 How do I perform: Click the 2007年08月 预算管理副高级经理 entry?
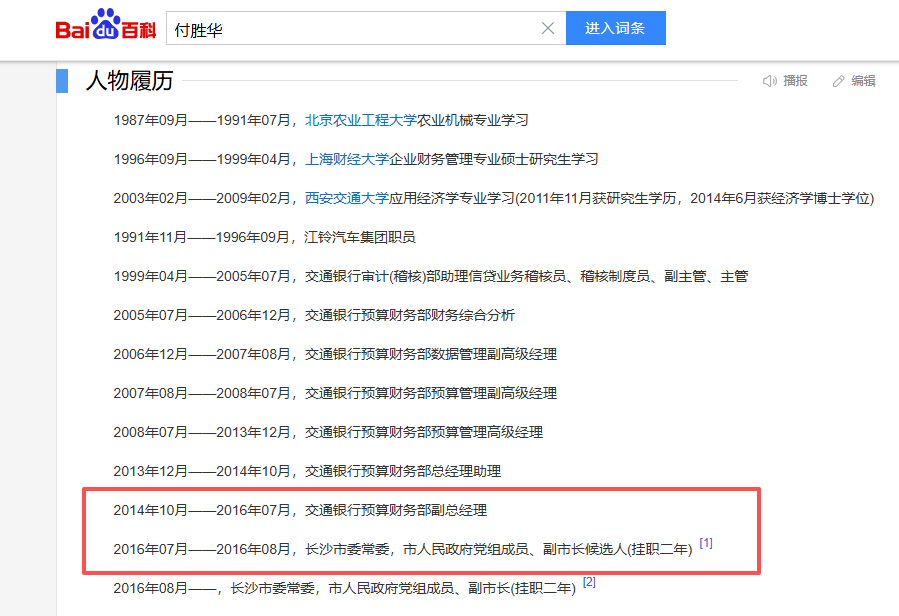click(335, 393)
